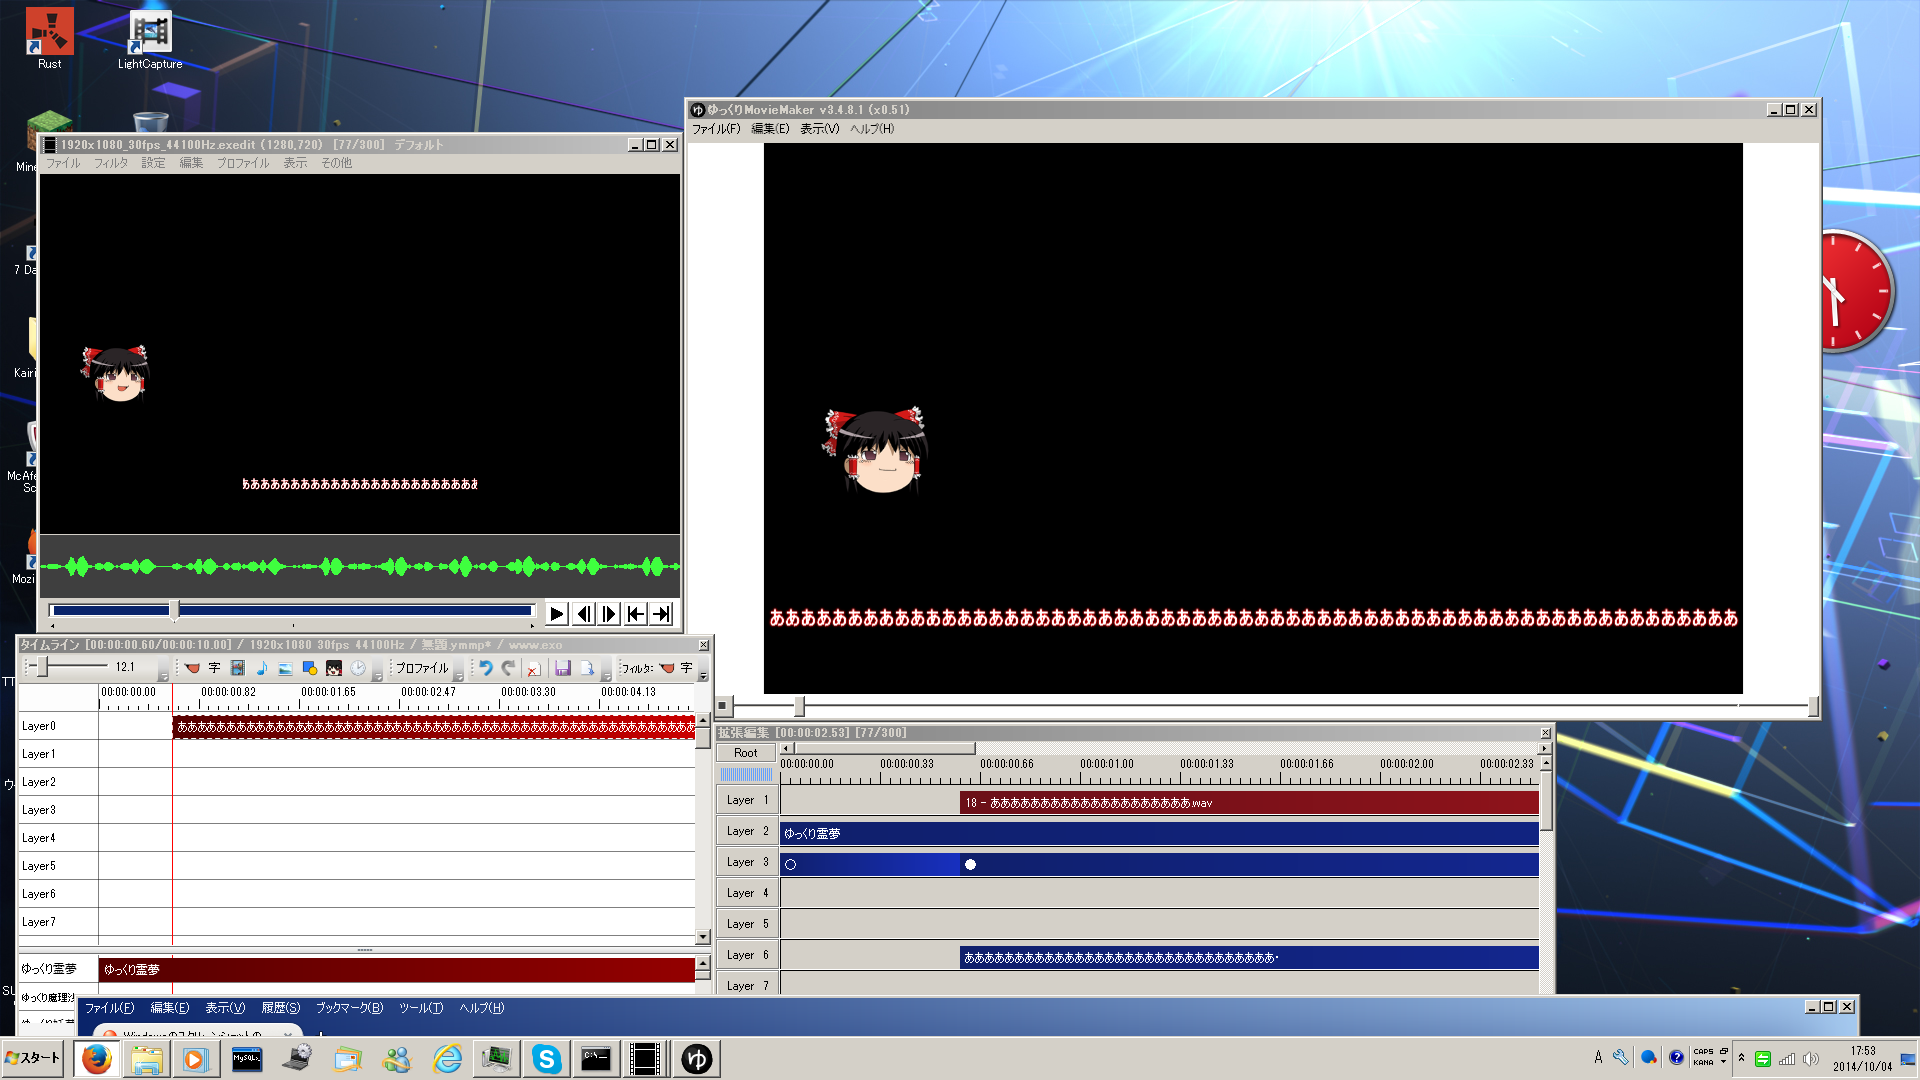
Task: Open the 履歴(S) menu in bottom browser window
Action: [x=281, y=1008]
